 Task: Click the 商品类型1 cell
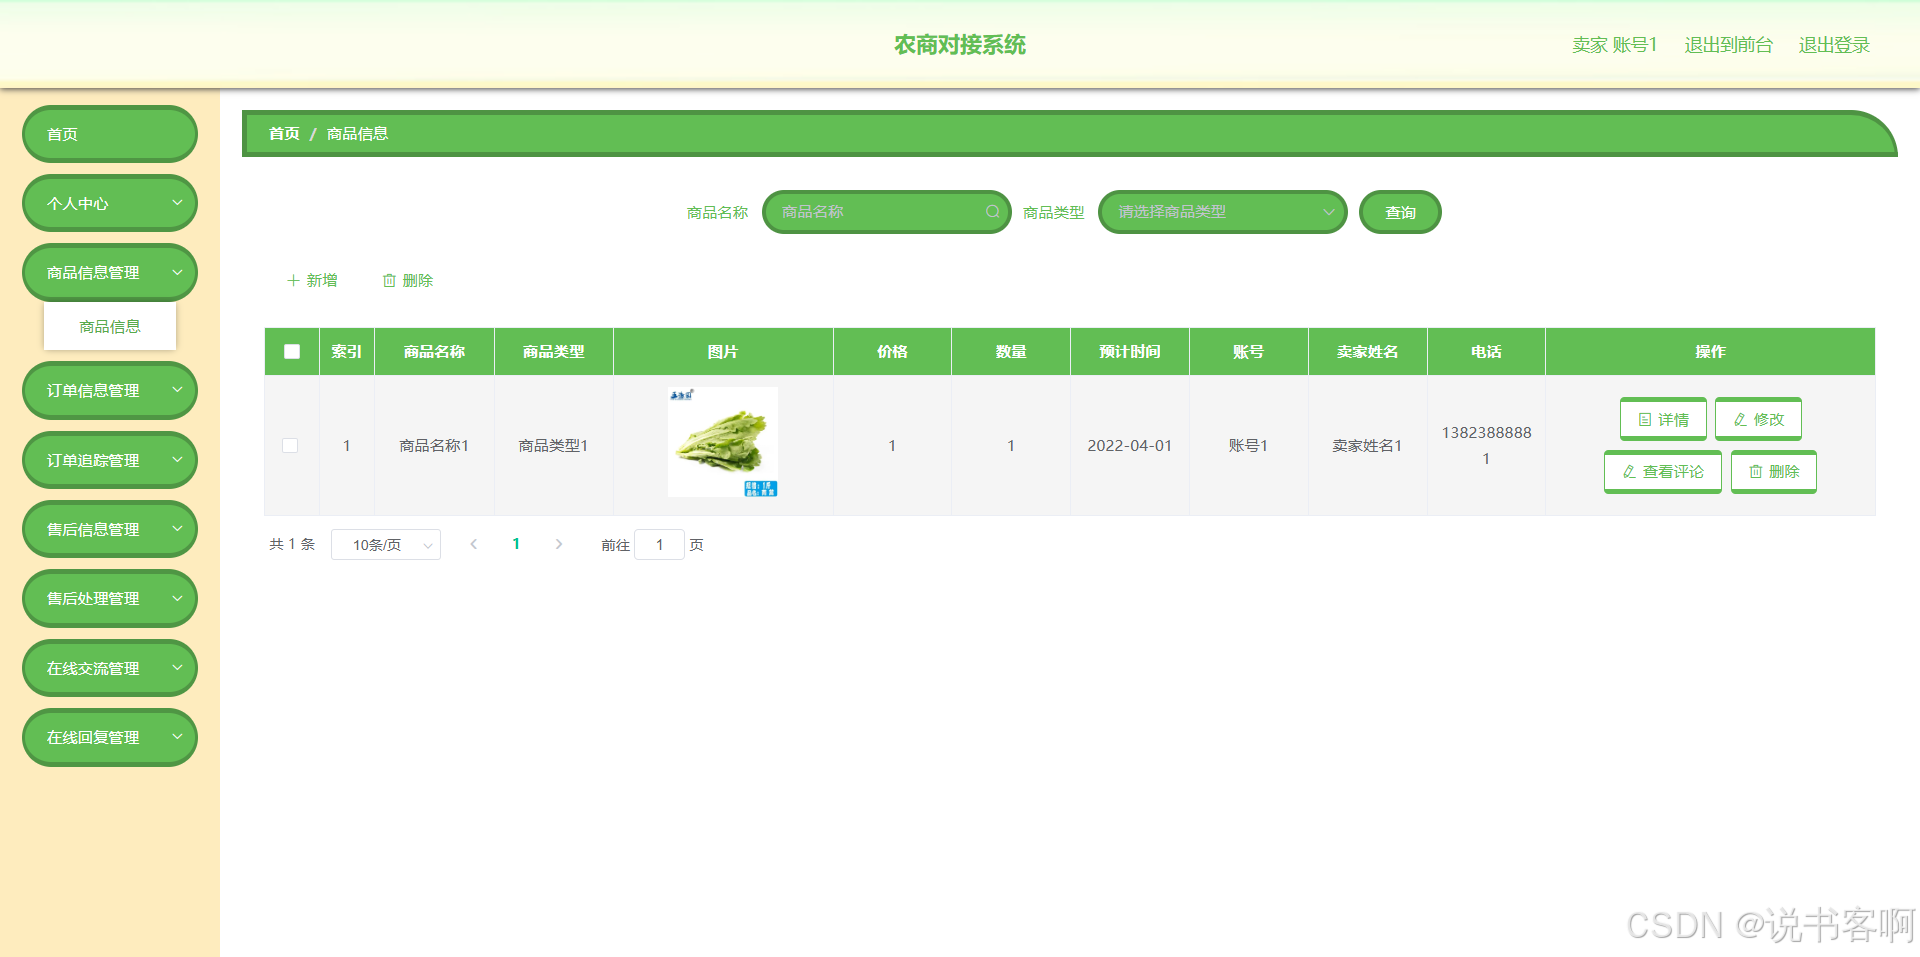[553, 446]
